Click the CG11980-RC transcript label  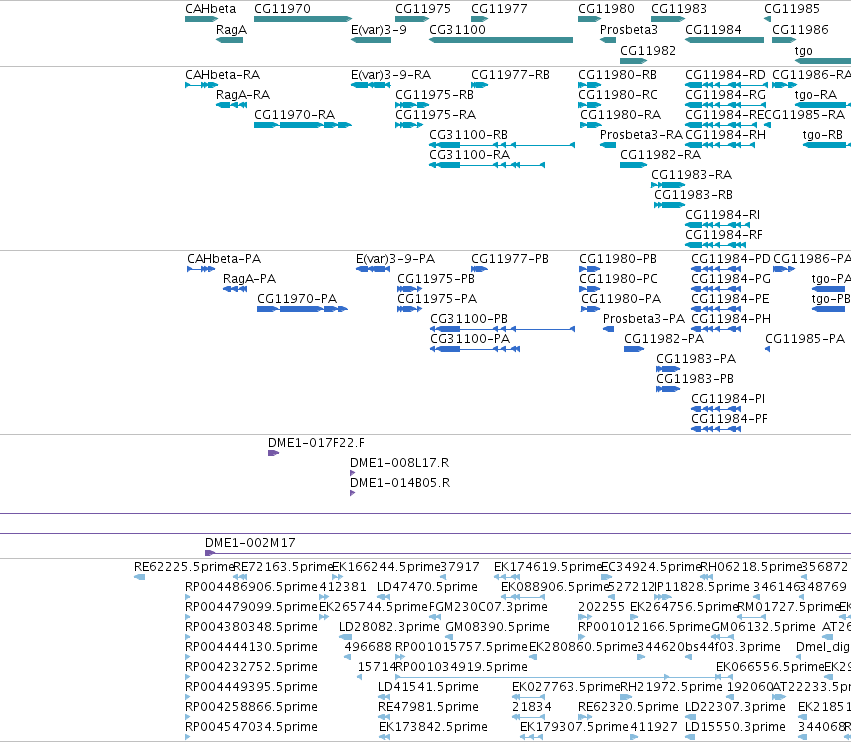[x=618, y=94]
